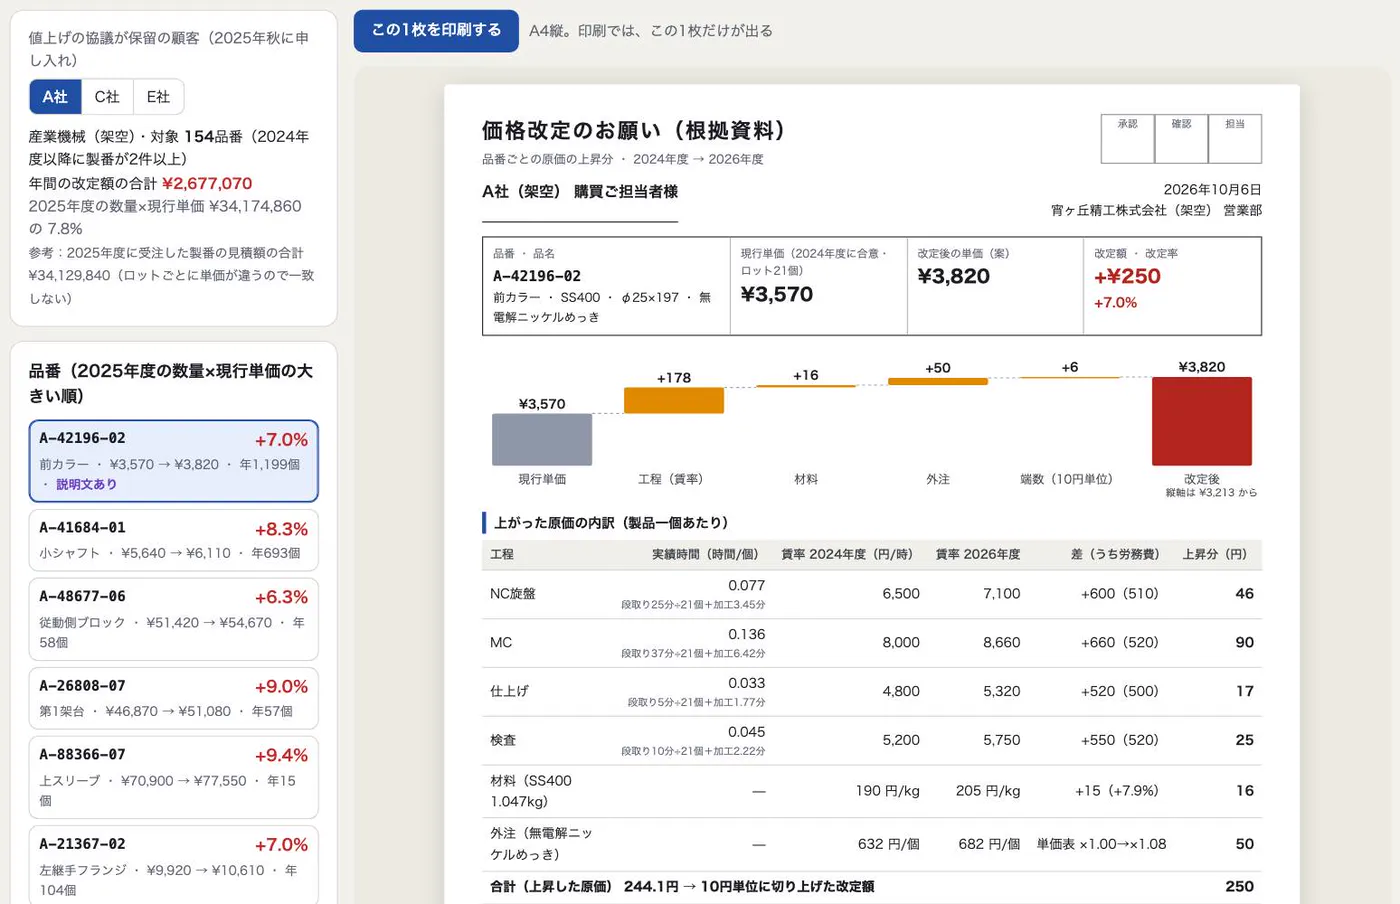This screenshot has width=1400, height=904.
Task: Click the red 改定後 ¥3,820 bar
Action: [1202, 421]
